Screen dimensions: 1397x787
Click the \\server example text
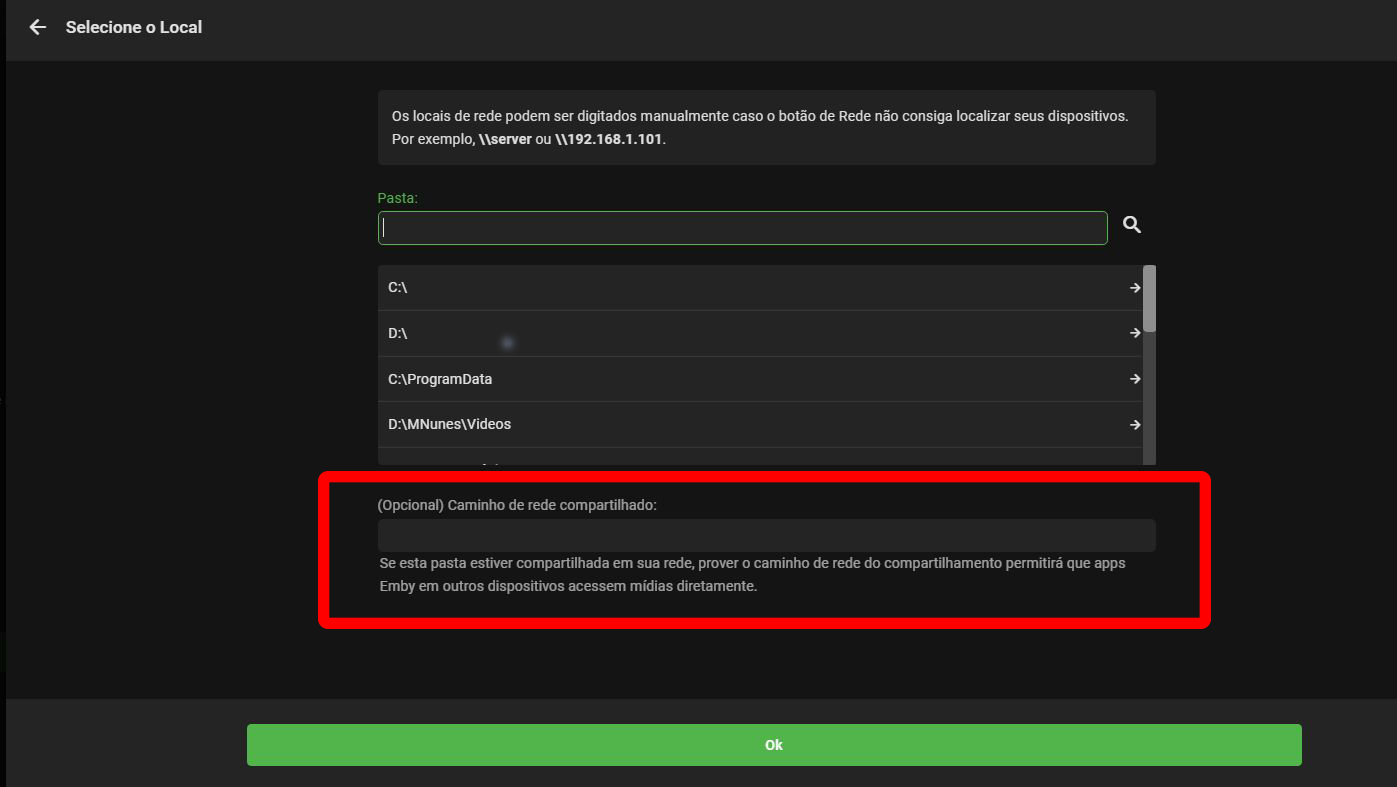pyautogui.click(x=505, y=139)
